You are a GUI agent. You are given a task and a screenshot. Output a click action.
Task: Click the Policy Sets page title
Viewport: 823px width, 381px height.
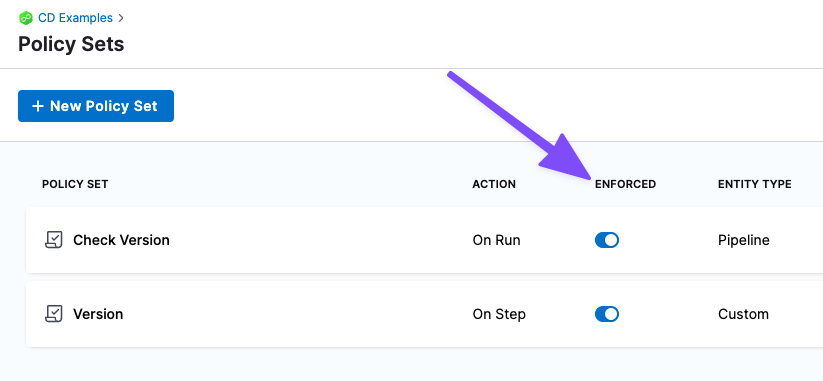[x=71, y=44]
